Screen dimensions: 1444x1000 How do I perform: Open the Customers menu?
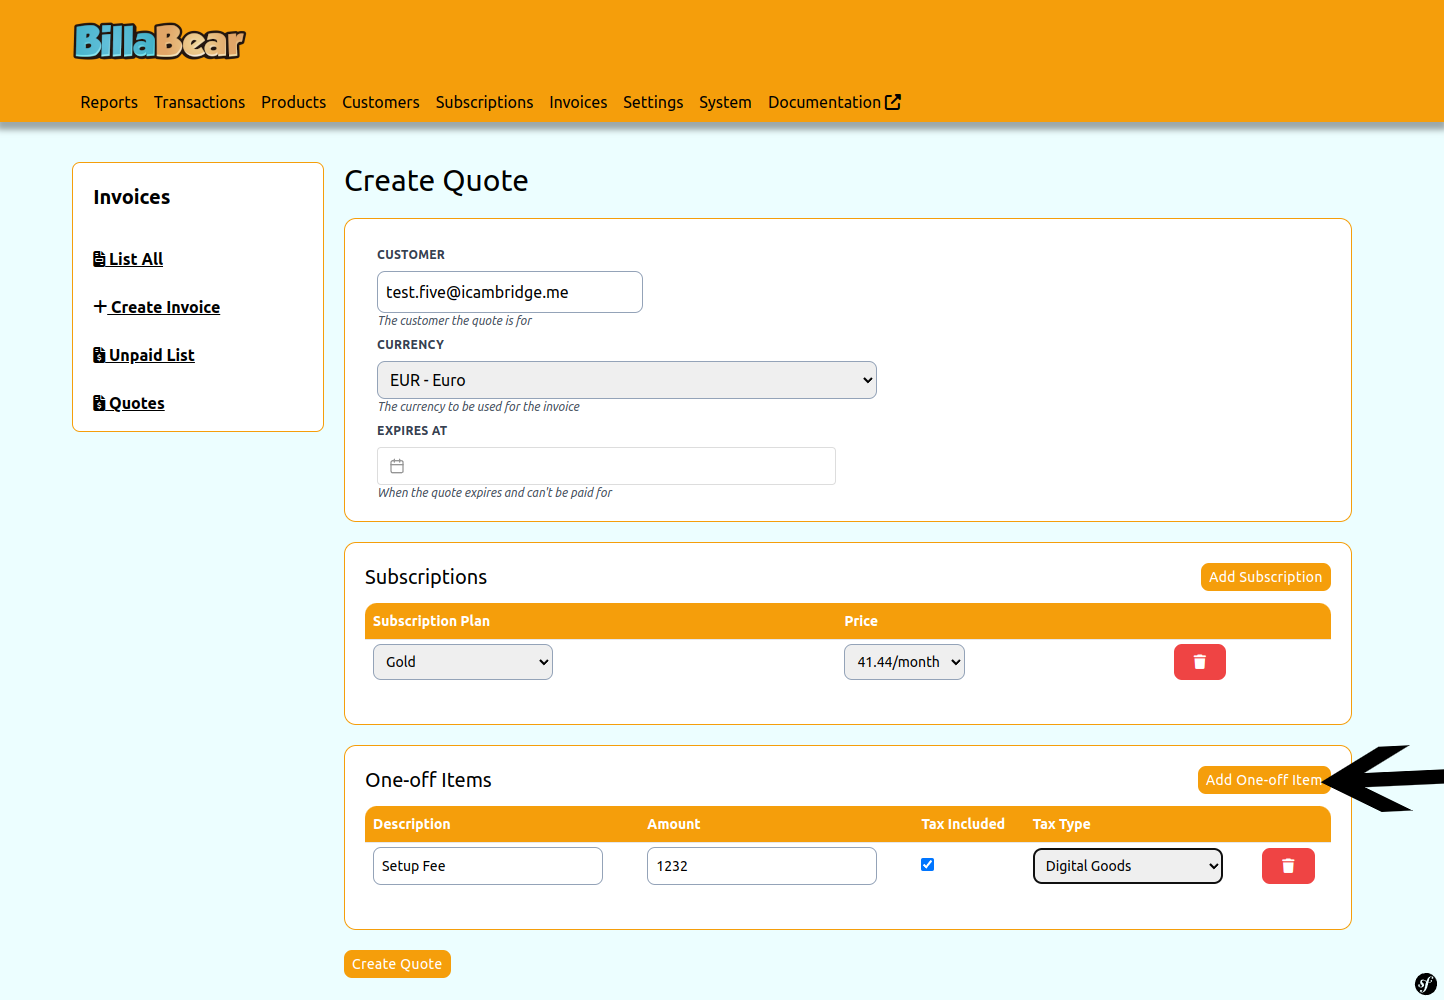click(381, 102)
